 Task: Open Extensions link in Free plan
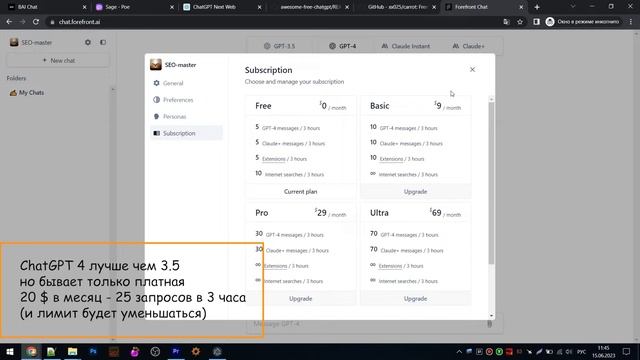click(273, 159)
